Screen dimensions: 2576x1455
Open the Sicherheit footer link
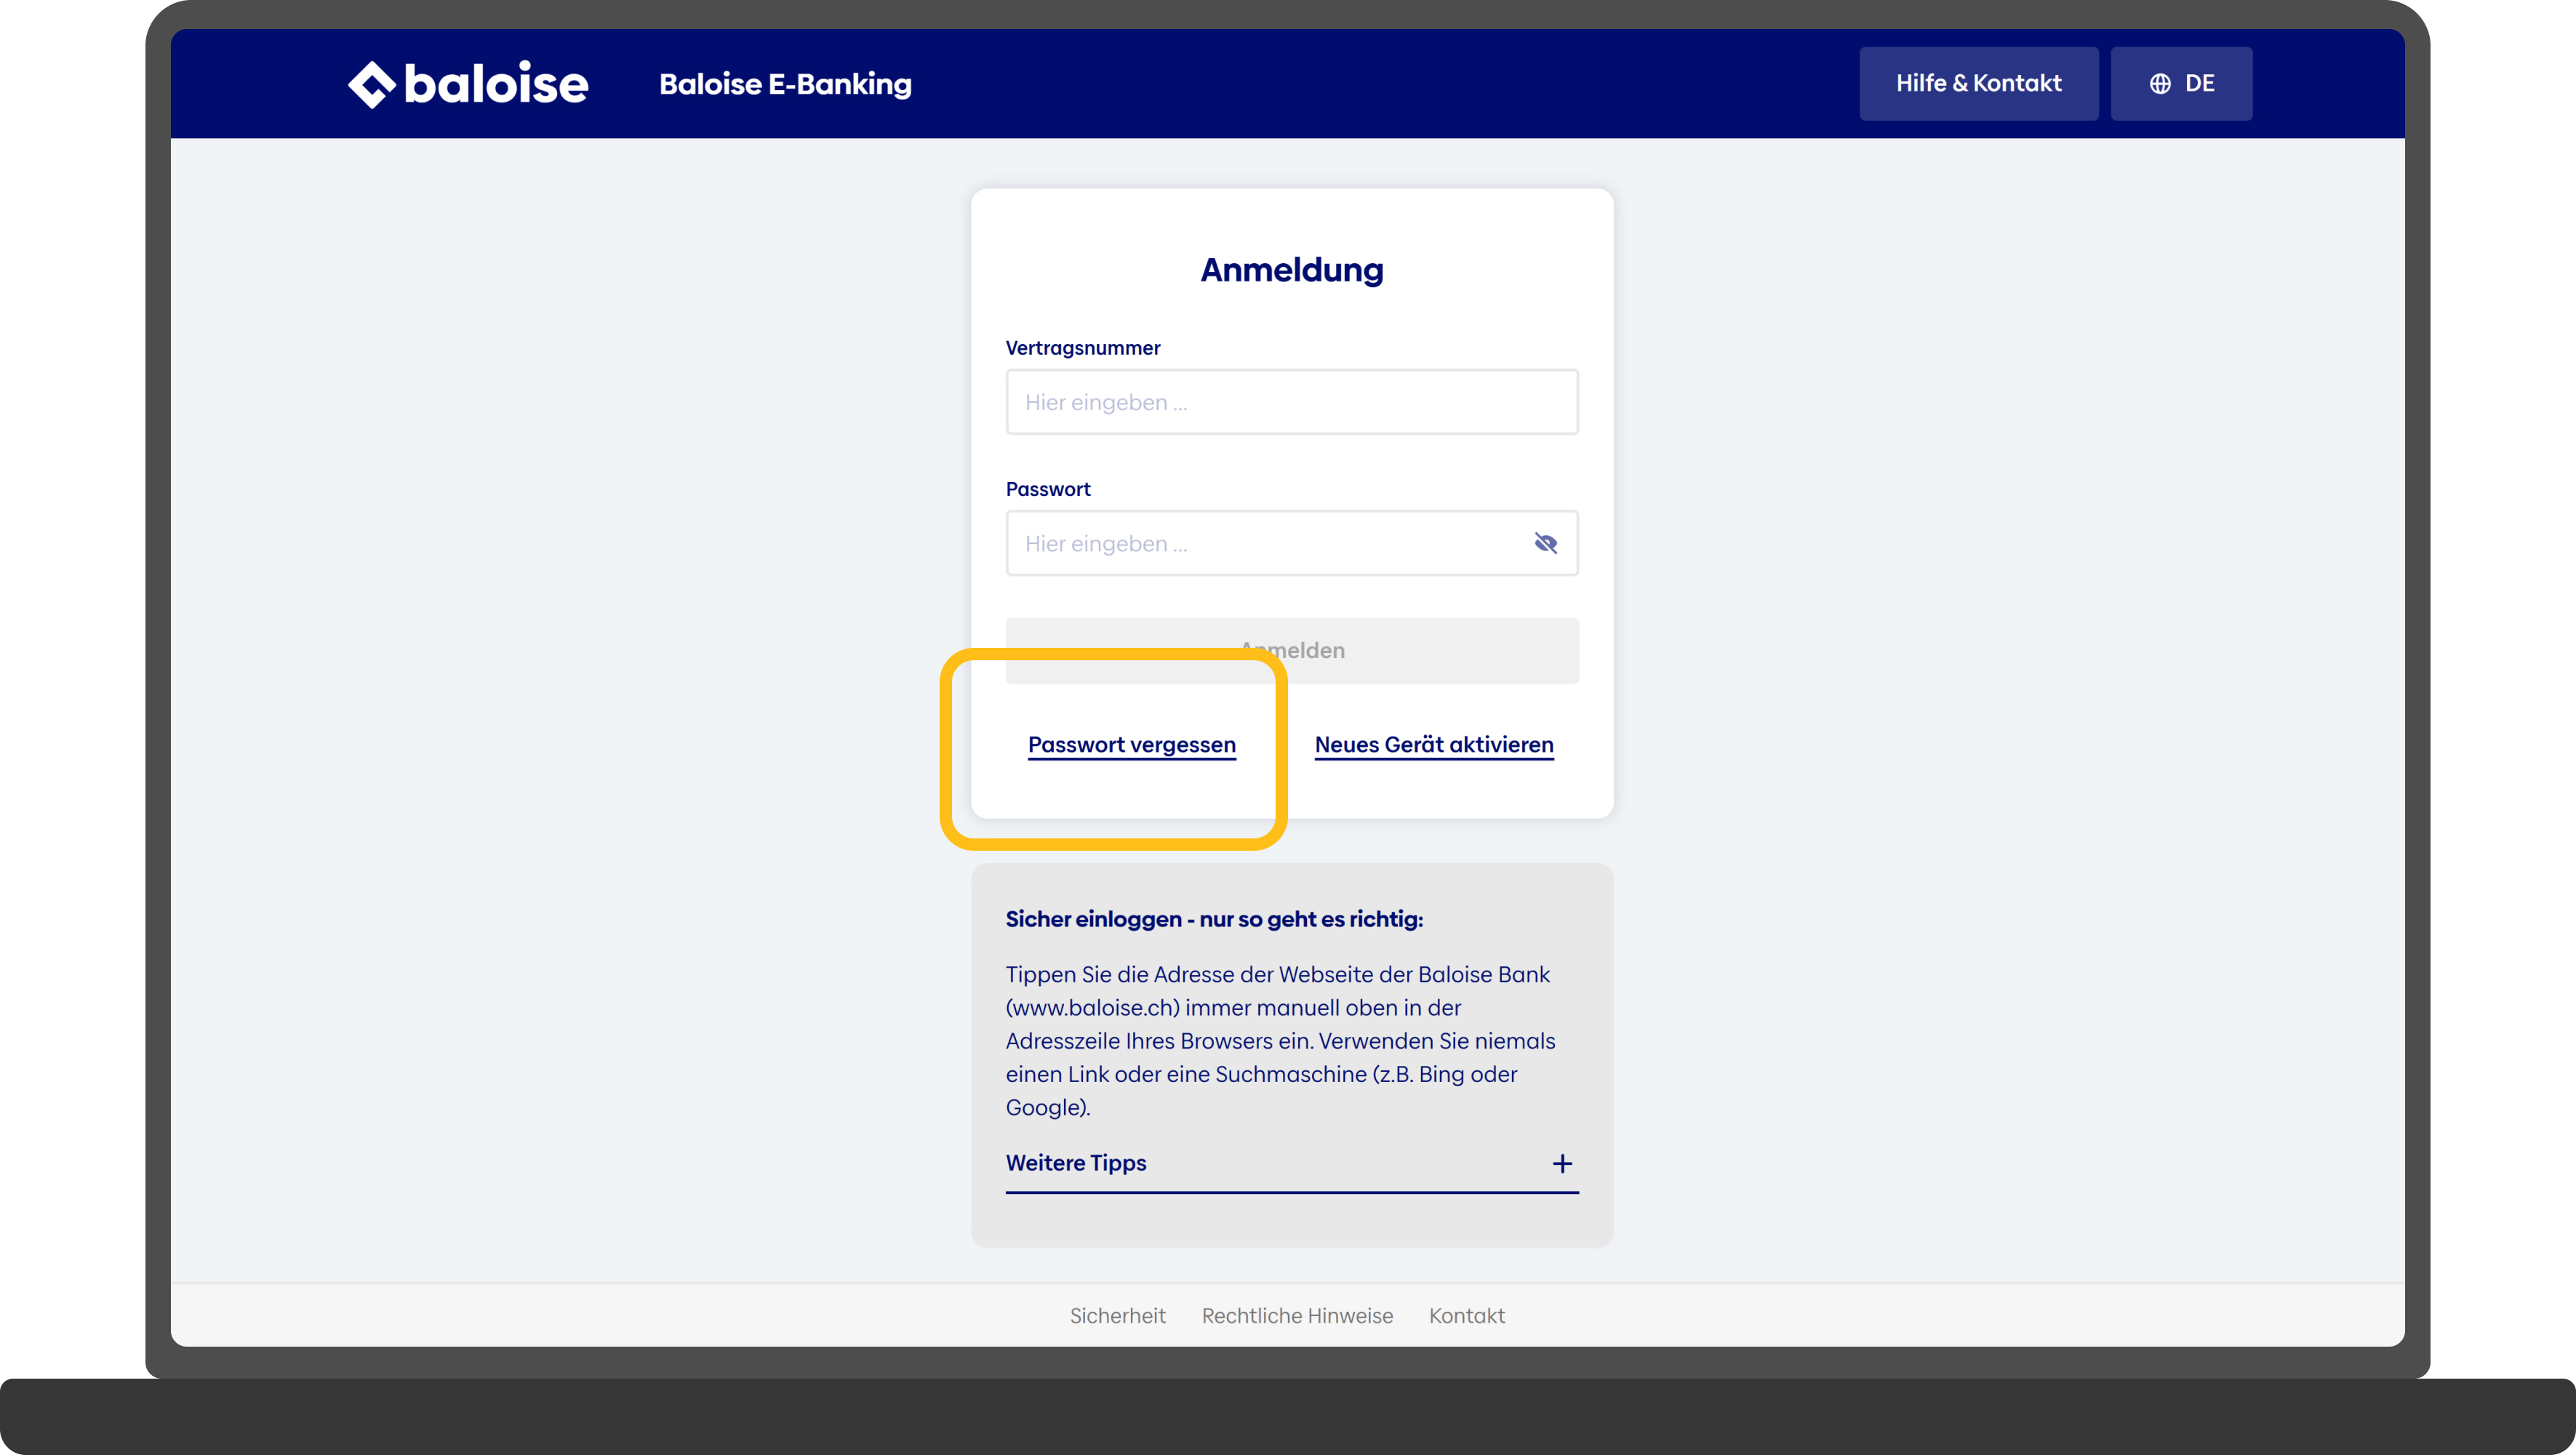pyautogui.click(x=1118, y=1316)
